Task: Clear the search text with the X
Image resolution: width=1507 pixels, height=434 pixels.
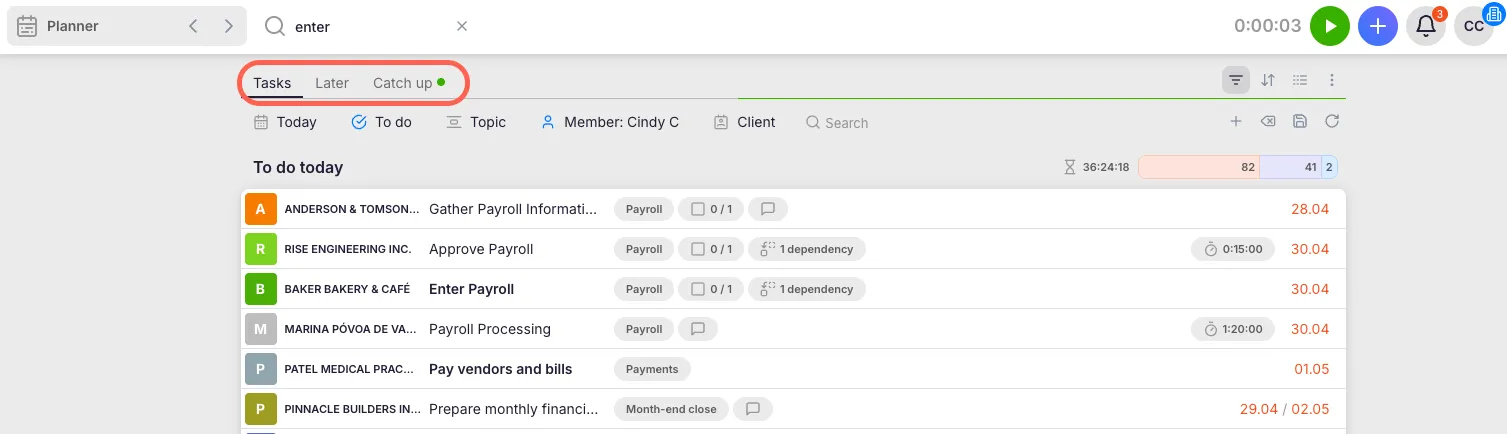Action: click(462, 27)
